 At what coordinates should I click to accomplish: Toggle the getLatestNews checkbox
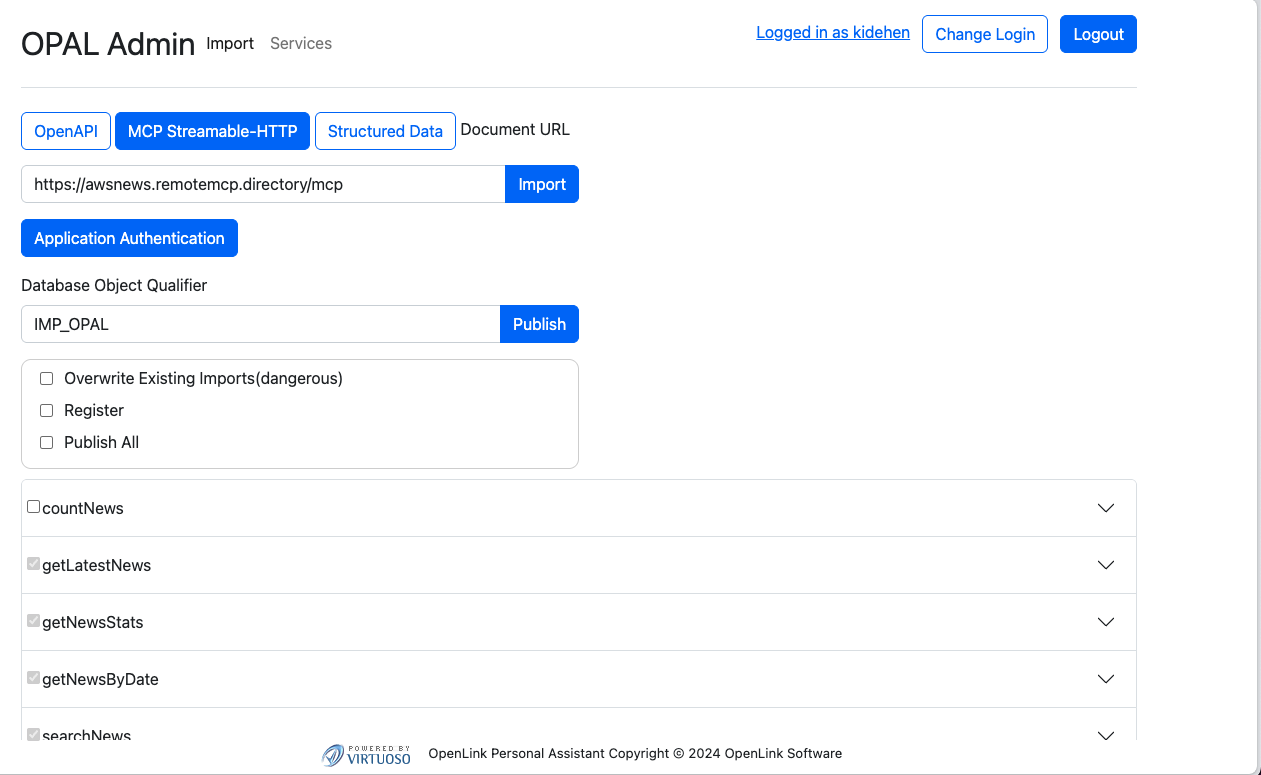tap(33, 564)
